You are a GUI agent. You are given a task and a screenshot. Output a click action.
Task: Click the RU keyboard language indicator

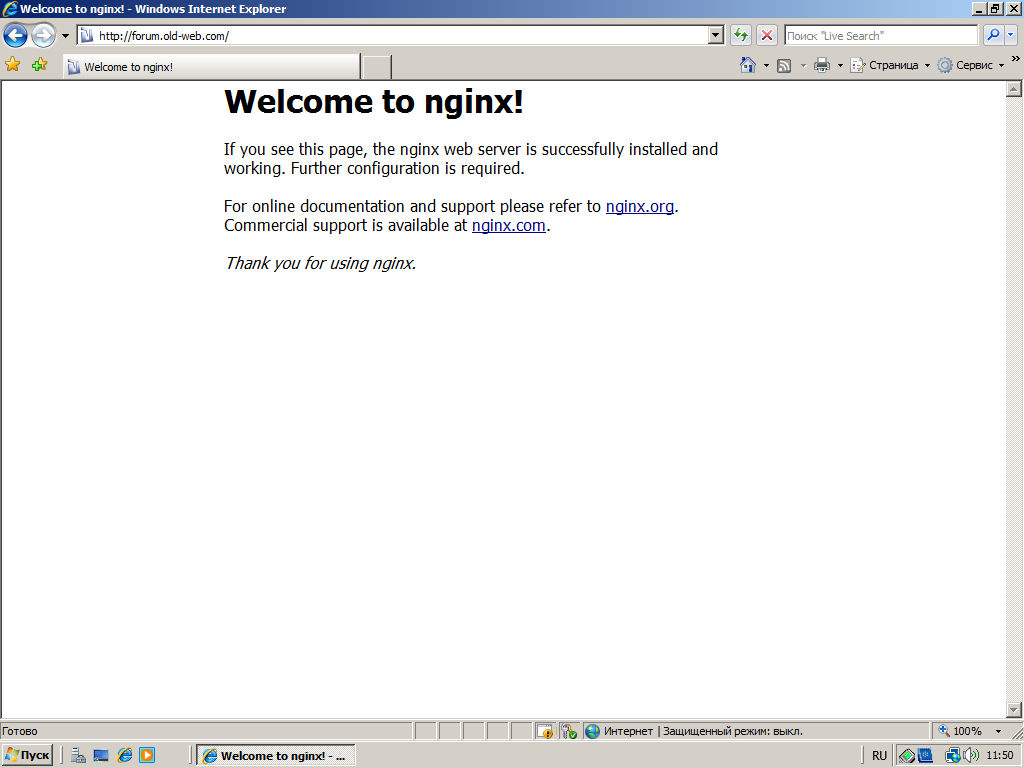[879, 755]
